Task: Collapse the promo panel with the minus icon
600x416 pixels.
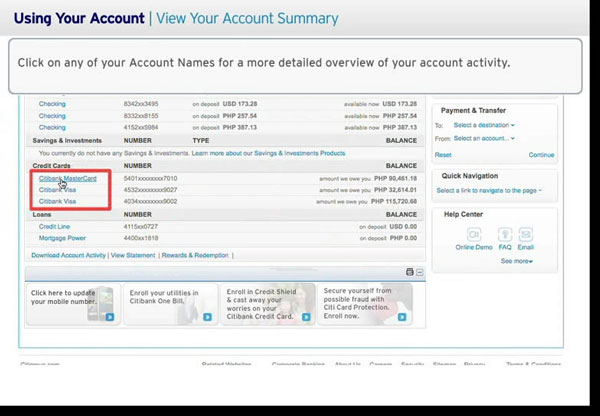Action: click(419, 272)
